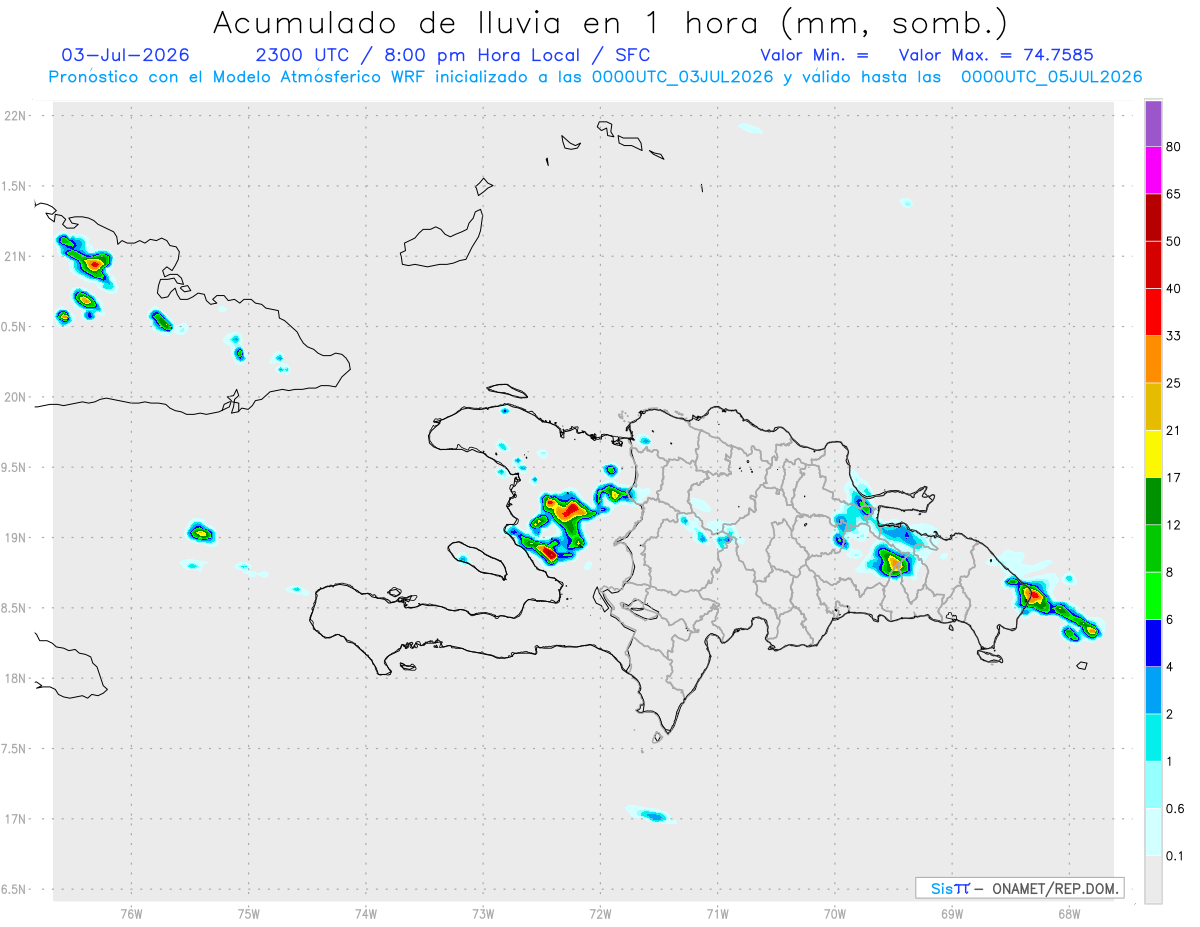Click the dark green legend segment between 12 and 17
Image resolution: width=1200 pixels, height=927 pixels.
coord(1153,501)
